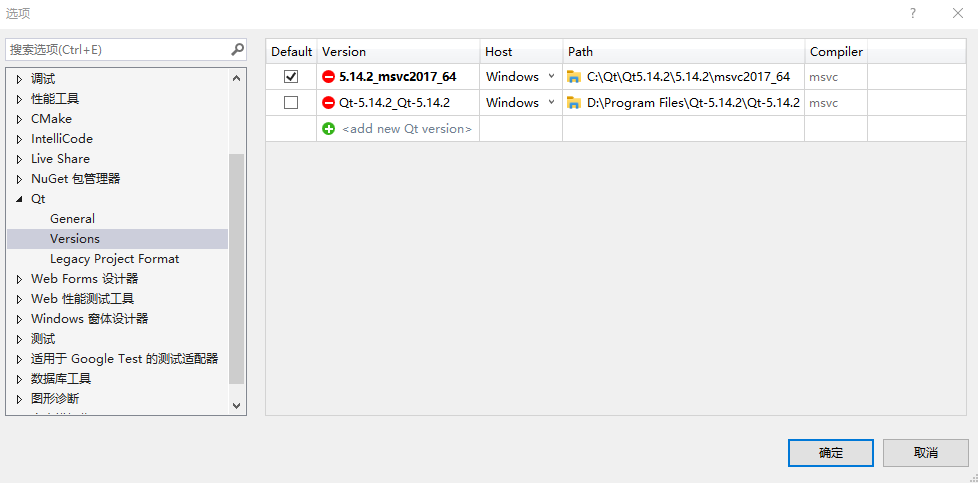The image size is (978, 483).
Task: Browse folder icon for D:\Program Files path
Action: (x=574, y=103)
